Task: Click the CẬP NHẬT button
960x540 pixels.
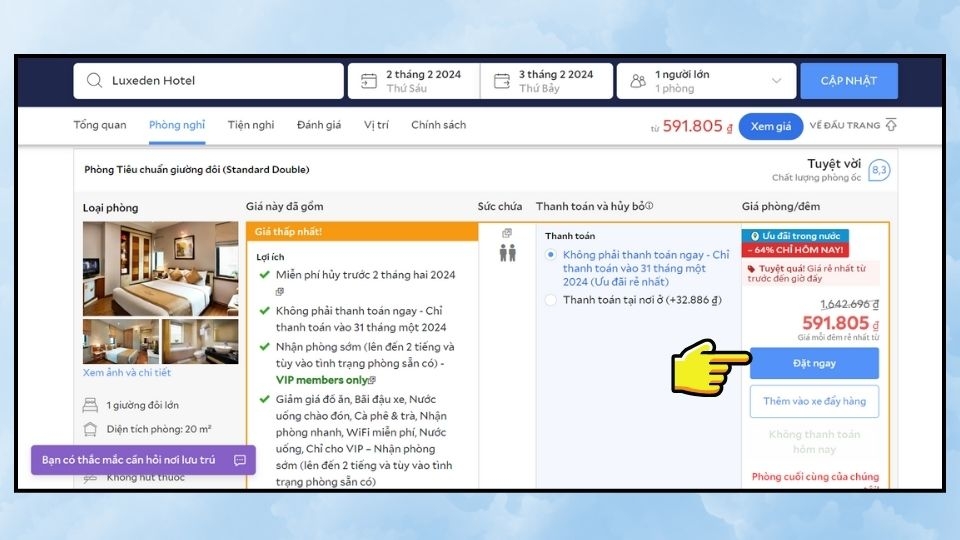Action: (x=849, y=81)
